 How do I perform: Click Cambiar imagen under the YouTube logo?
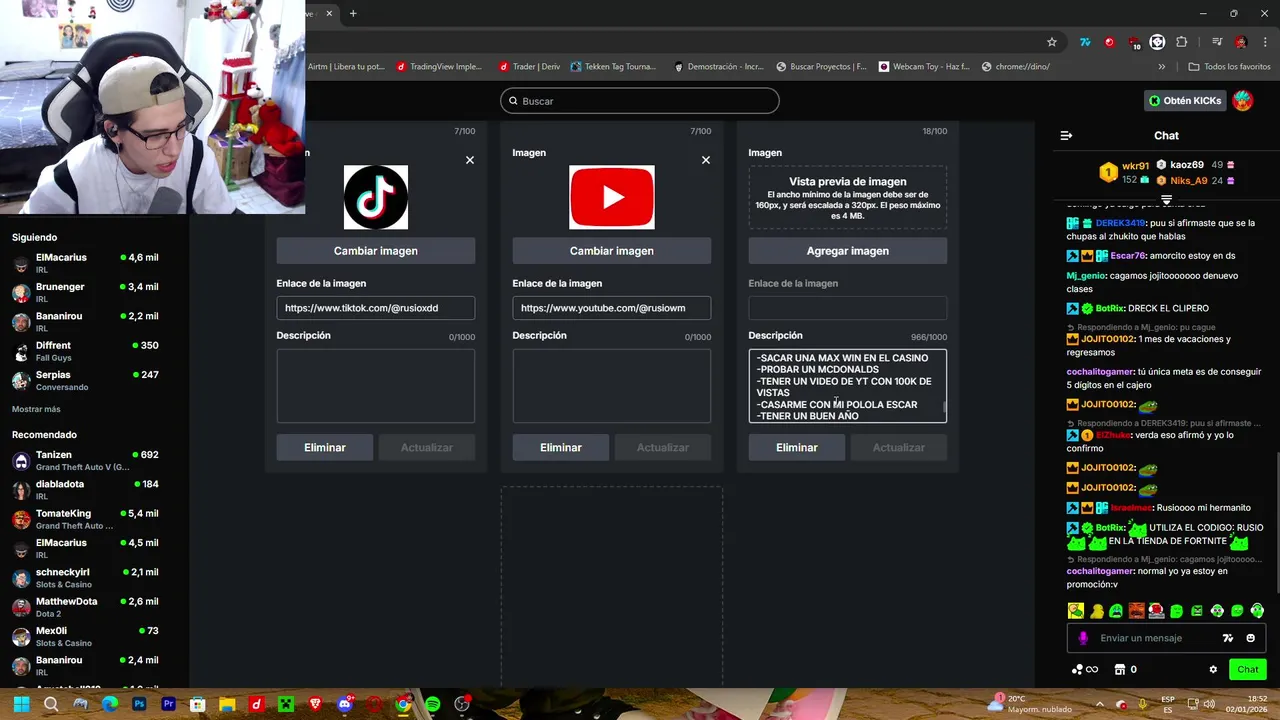coord(612,251)
